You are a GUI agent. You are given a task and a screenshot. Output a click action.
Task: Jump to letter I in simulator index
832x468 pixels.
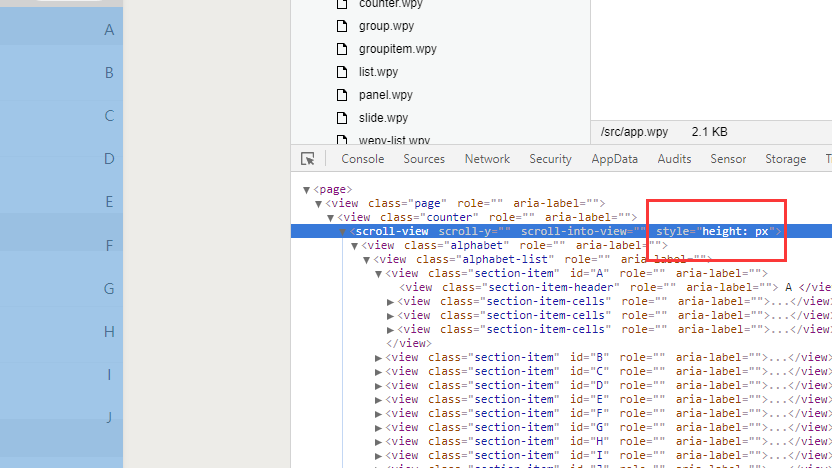click(x=109, y=375)
